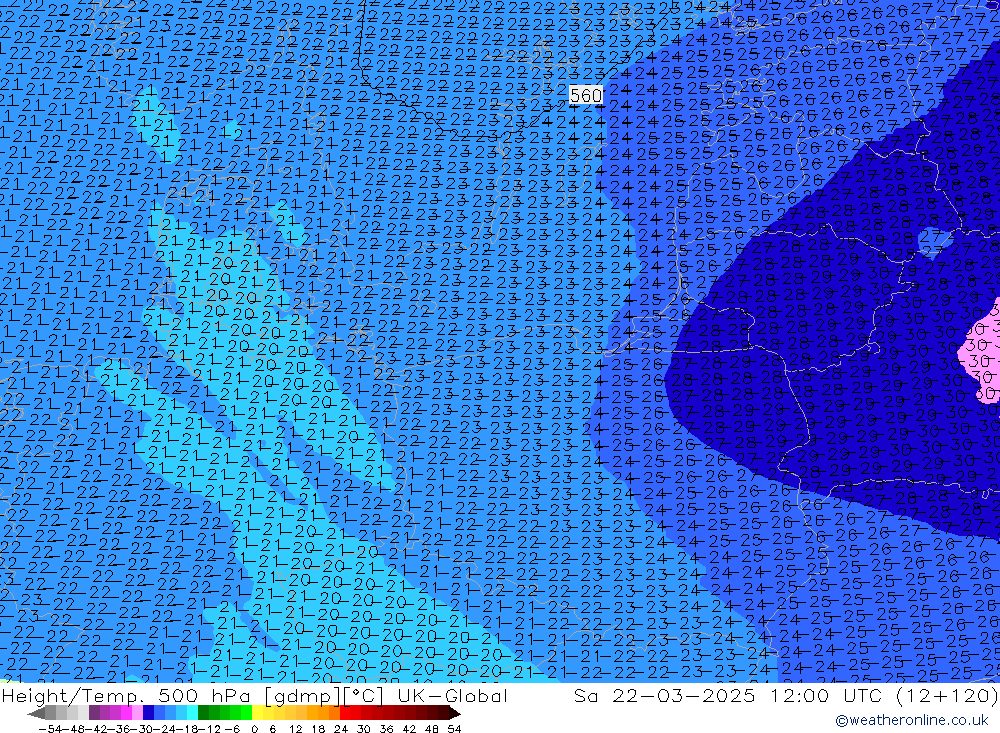Click the Sa 22-03-2025 12:00 UTC timestamp
Screen dimensions: 1000x733
(786, 696)
